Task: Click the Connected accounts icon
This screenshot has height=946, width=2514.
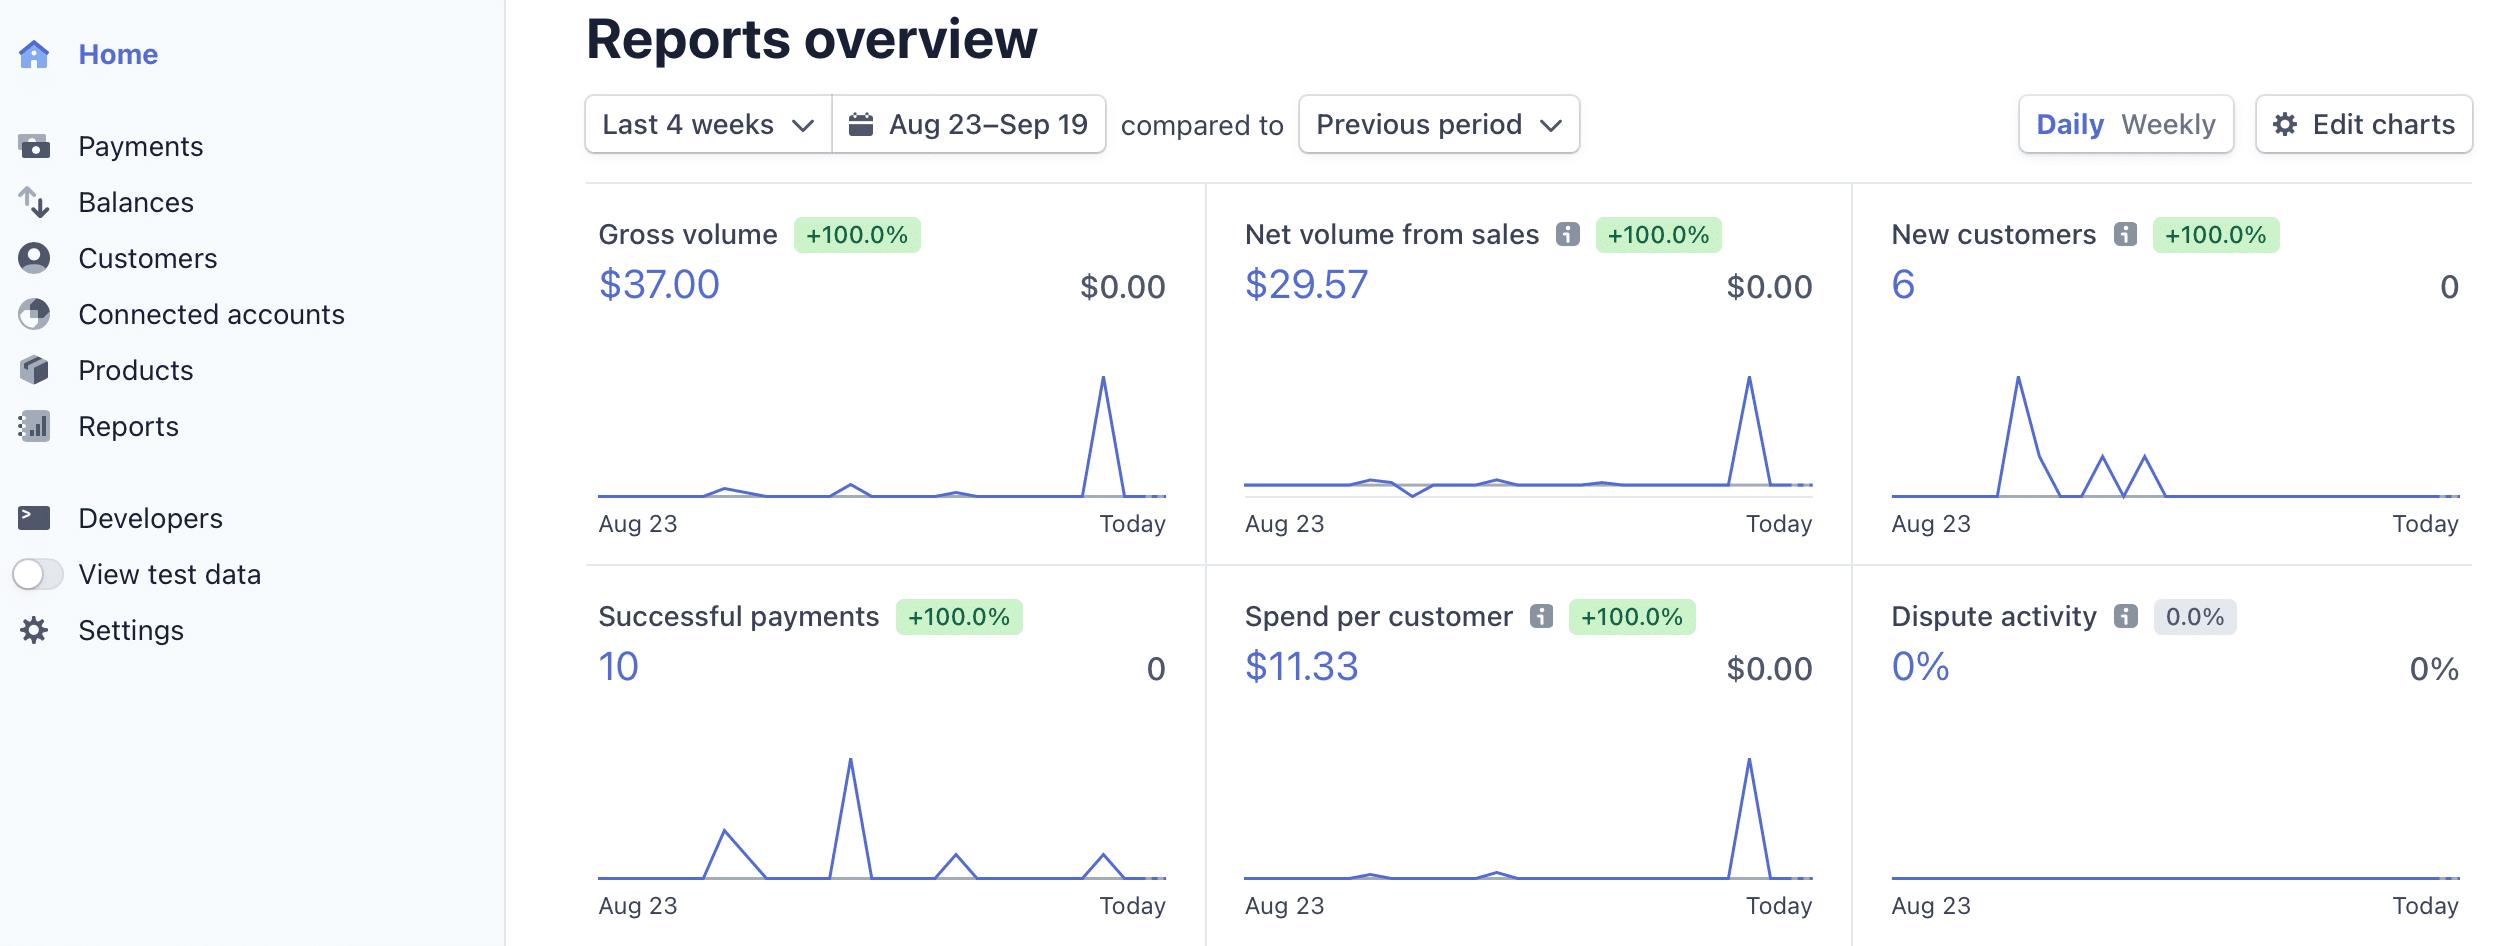Action: (x=34, y=314)
